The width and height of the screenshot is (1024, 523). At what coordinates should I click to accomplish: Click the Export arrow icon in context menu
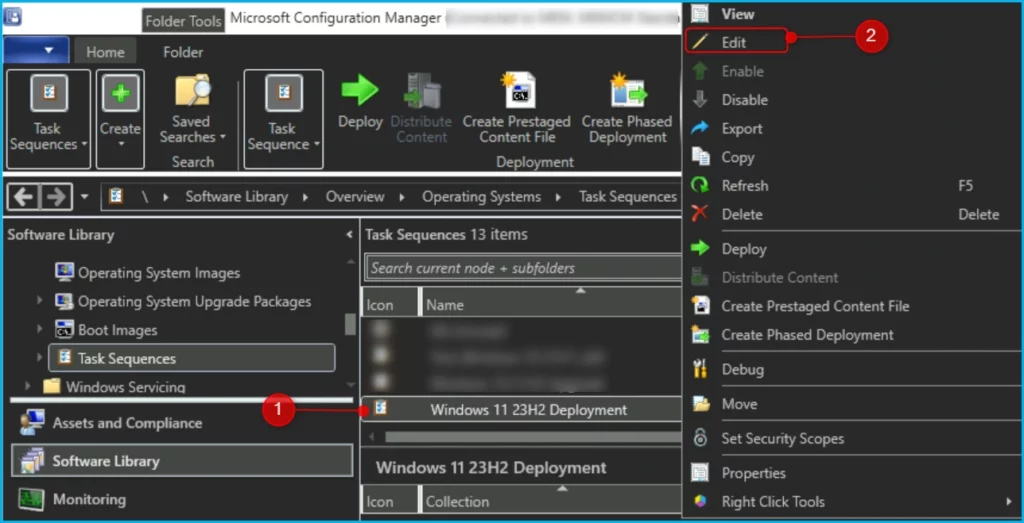[700, 129]
